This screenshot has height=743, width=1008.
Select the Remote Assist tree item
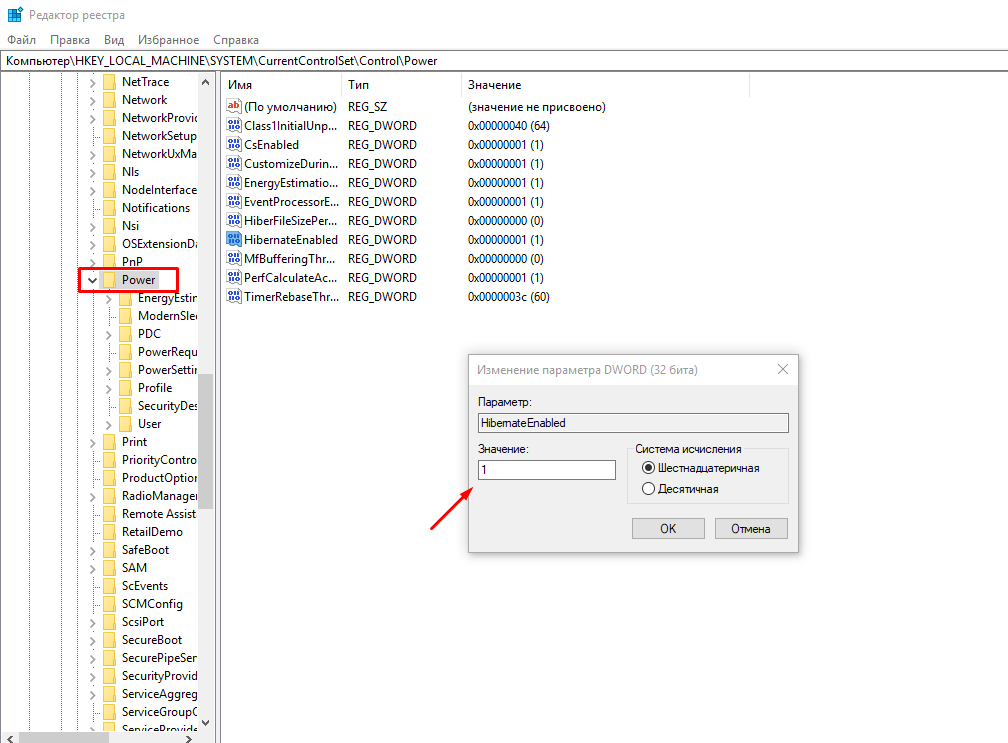tap(159, 514)
